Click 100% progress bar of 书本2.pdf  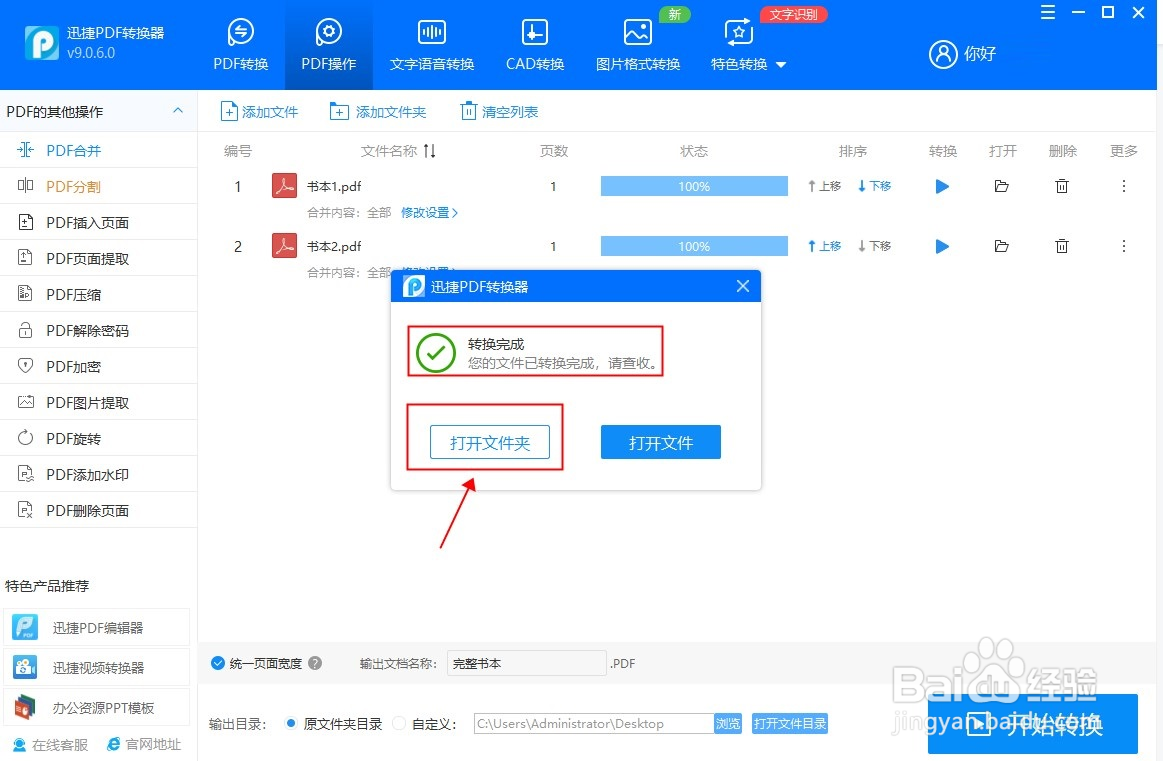point(694,246)
